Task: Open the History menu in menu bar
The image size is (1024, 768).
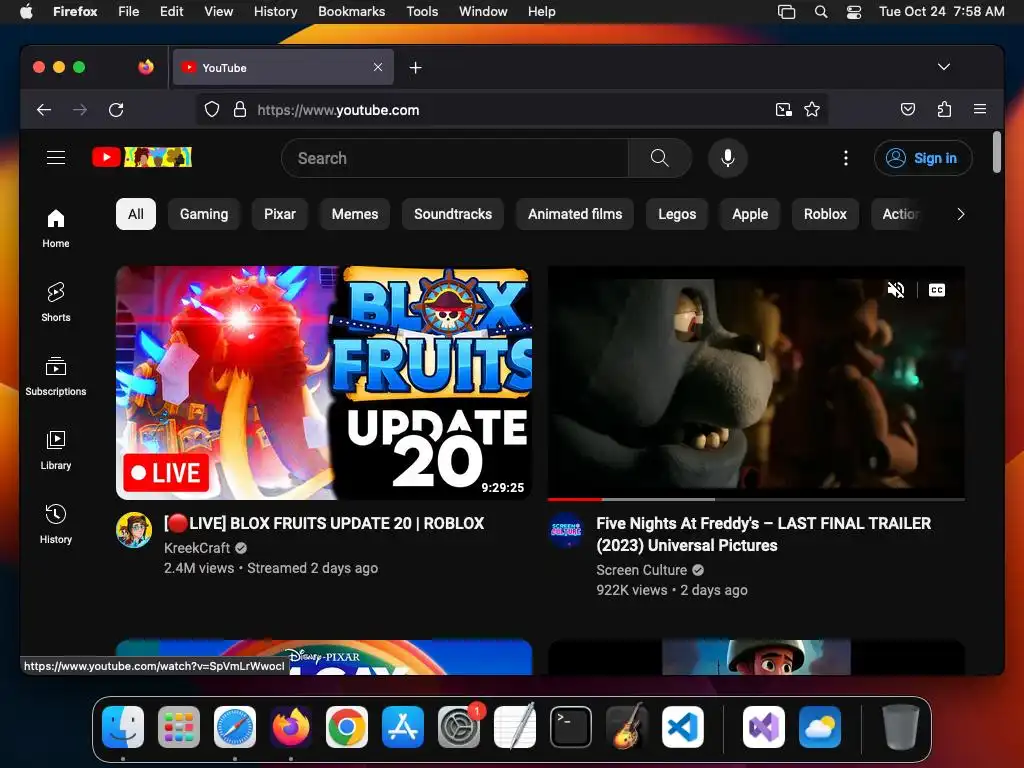Action: pyautogui.click(x=275, y=11)
